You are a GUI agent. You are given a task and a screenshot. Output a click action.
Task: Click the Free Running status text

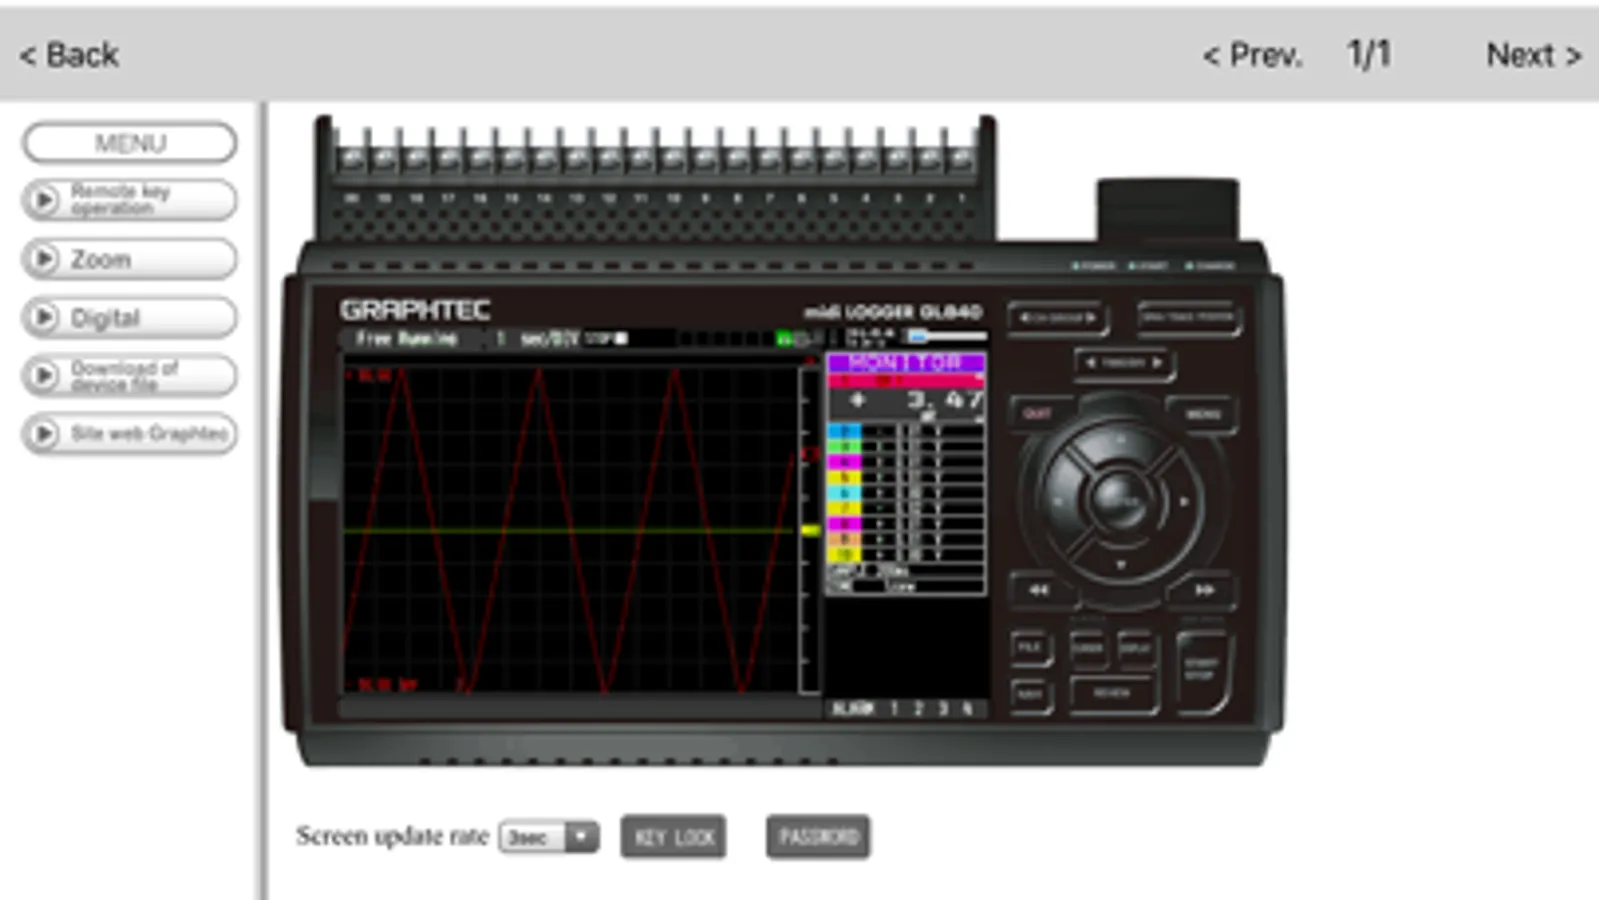406,338
